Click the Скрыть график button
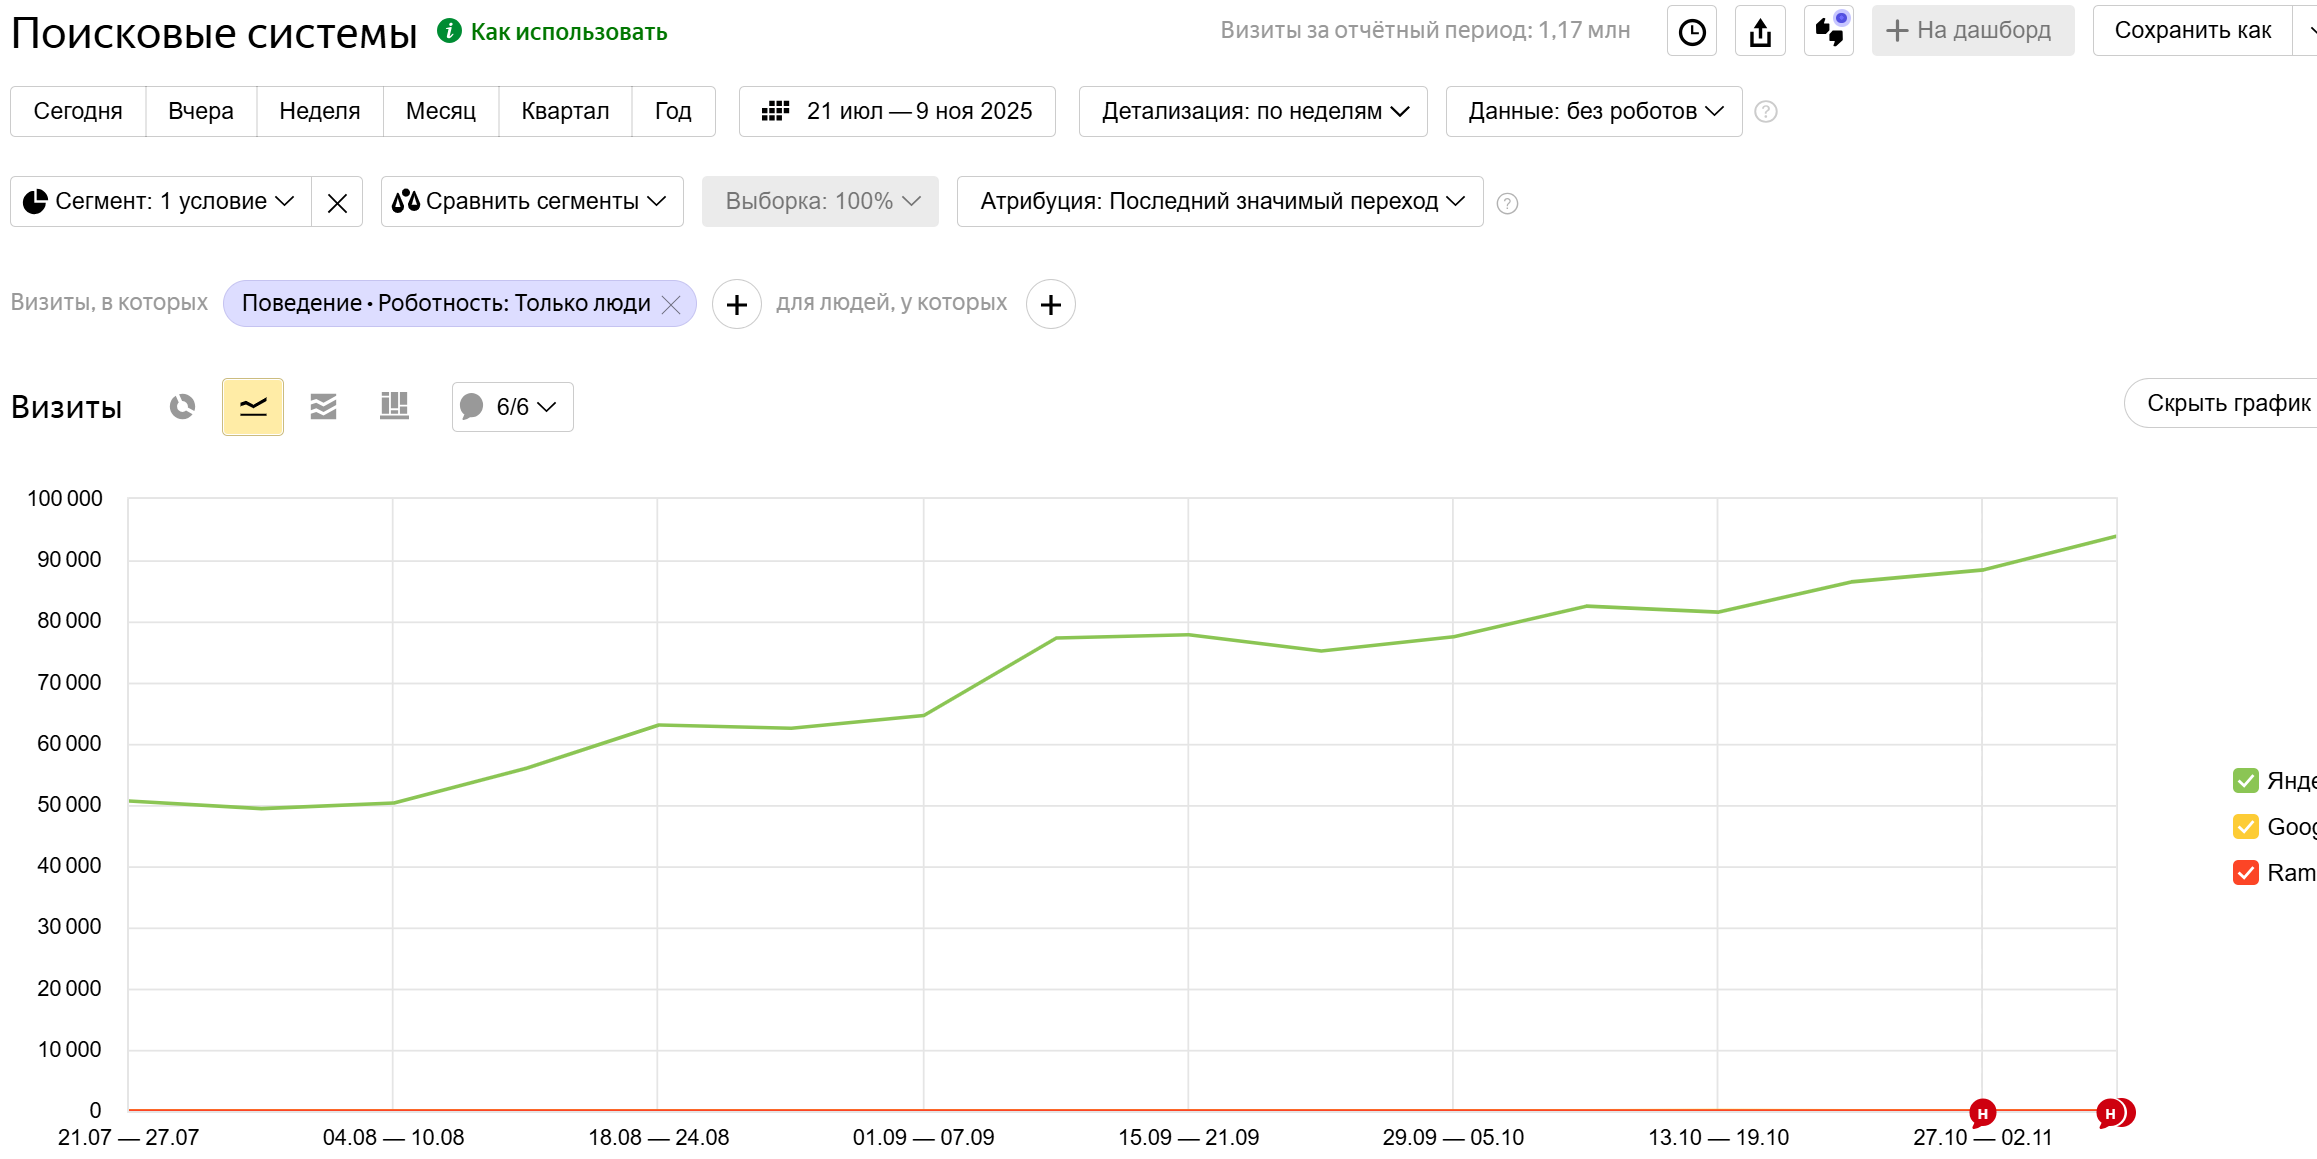 tap(2227, 403)
